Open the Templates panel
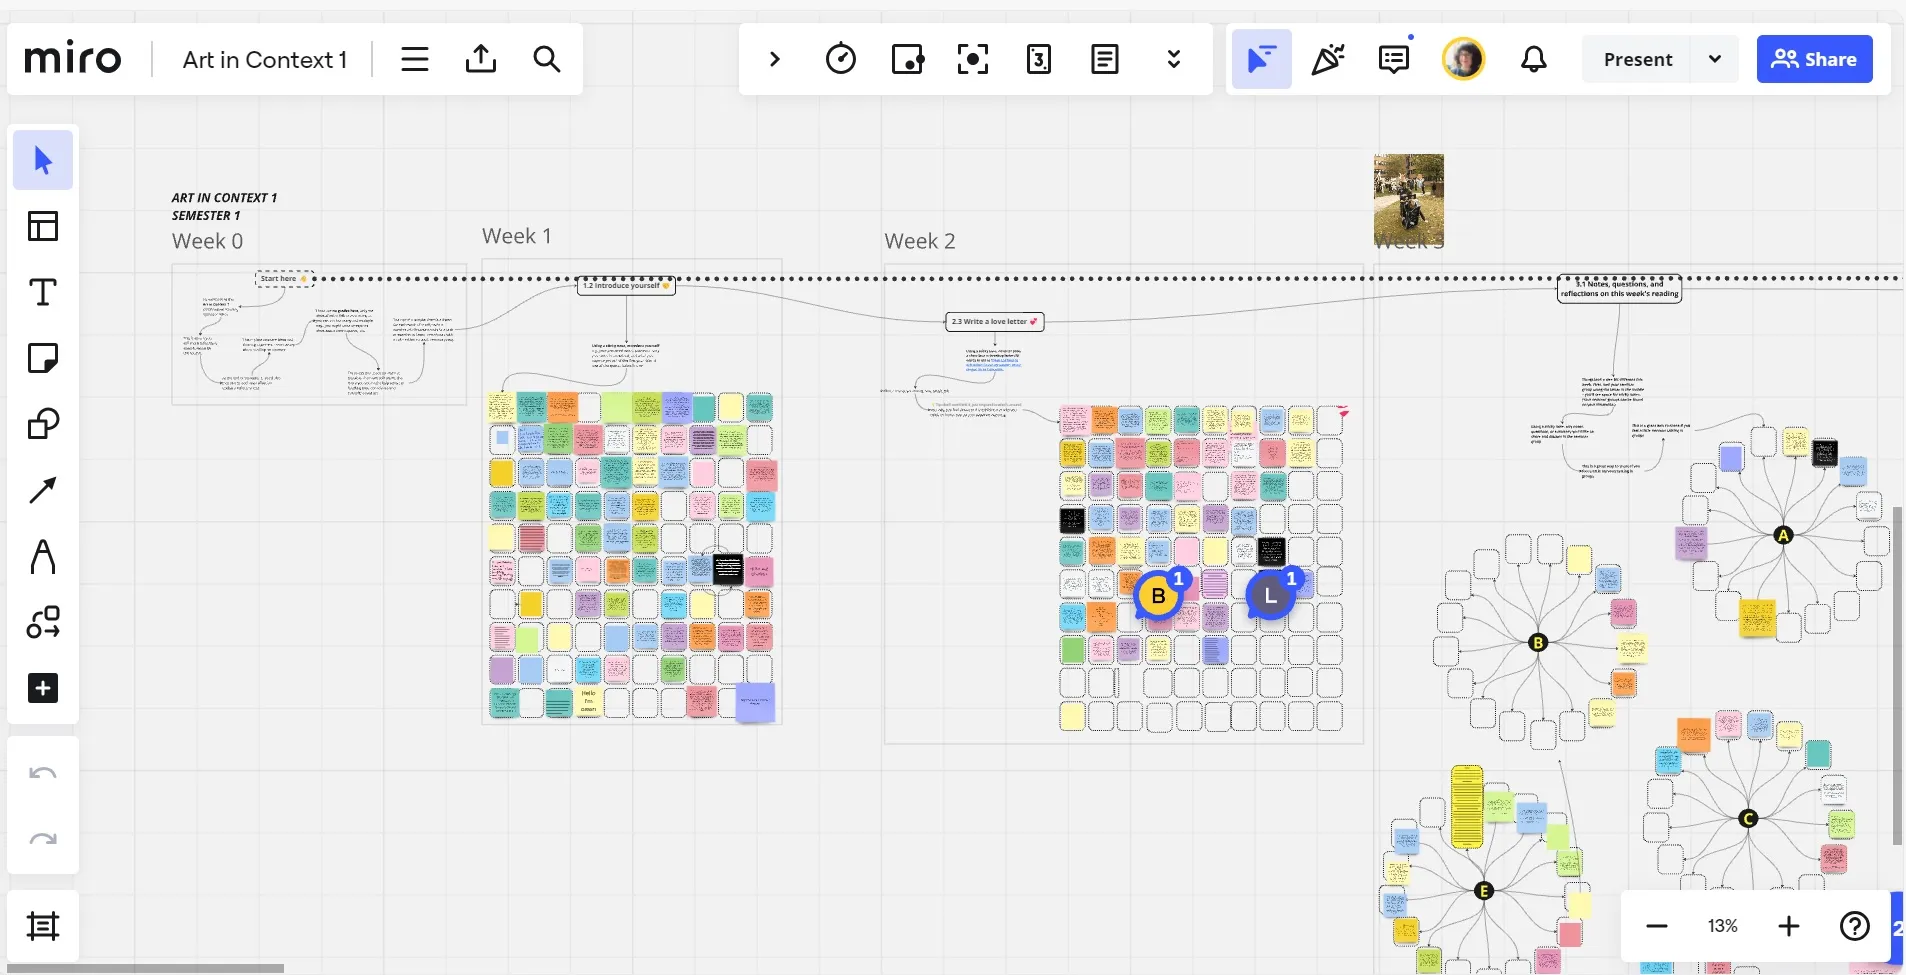The width and height of the screenshot is (1906, 975). (x=43, y=226)
